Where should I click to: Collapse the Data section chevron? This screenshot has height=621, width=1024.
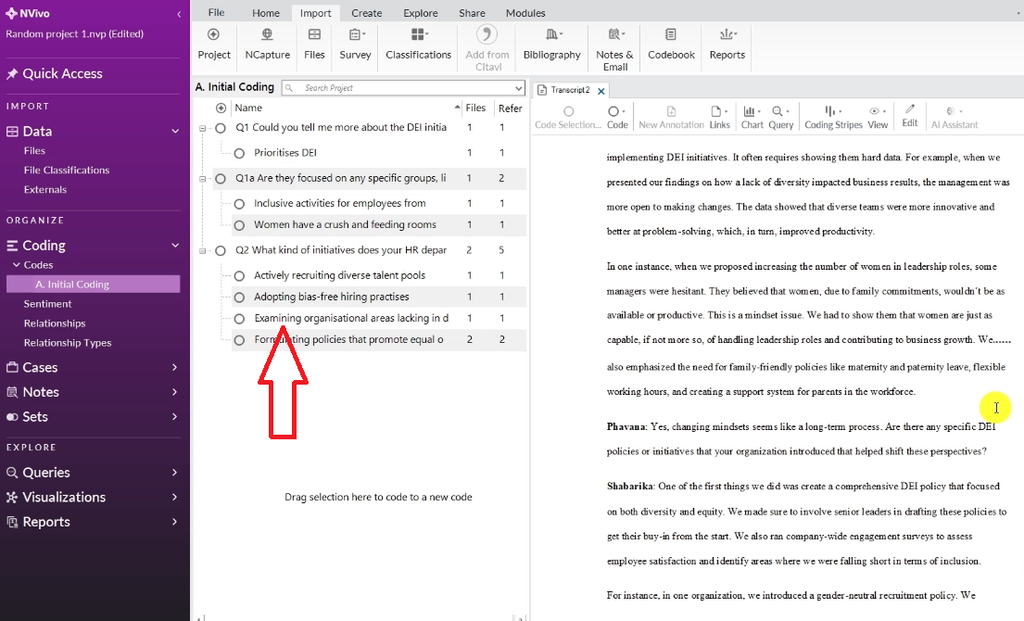pyautogui.click(x=175, y=131)
